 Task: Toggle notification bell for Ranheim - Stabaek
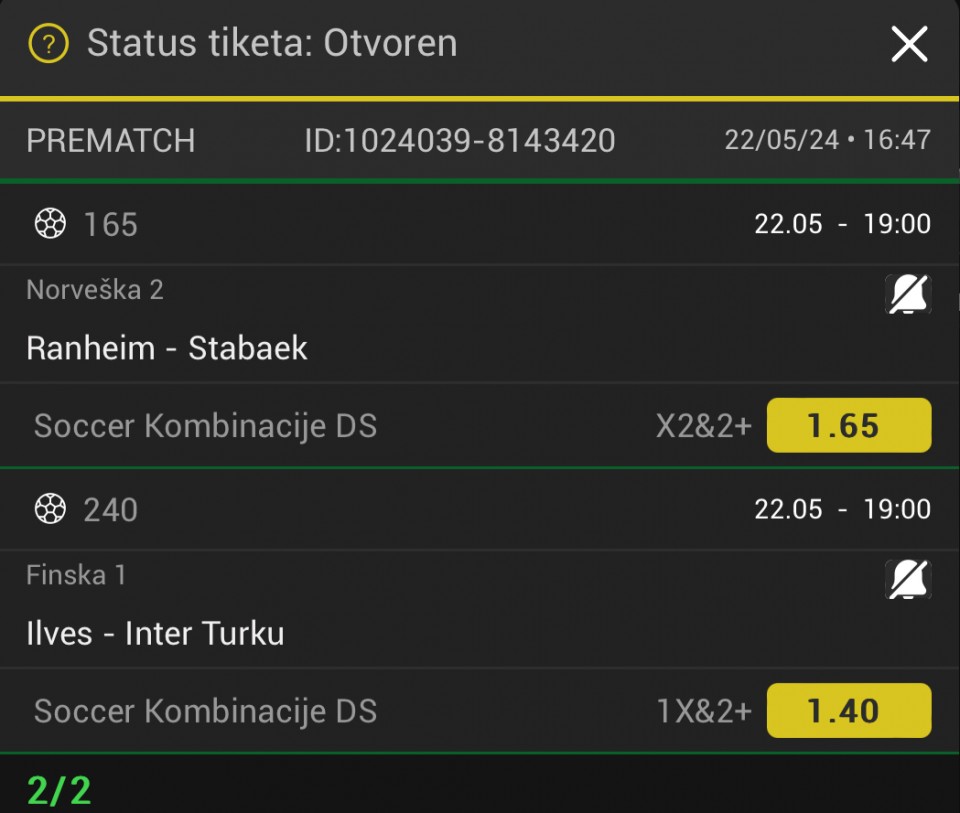(908, 294)
